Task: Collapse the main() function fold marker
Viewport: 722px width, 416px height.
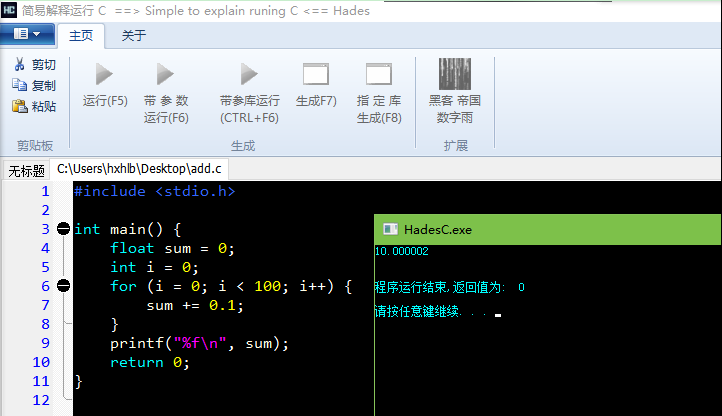Action: click(64, 229)
